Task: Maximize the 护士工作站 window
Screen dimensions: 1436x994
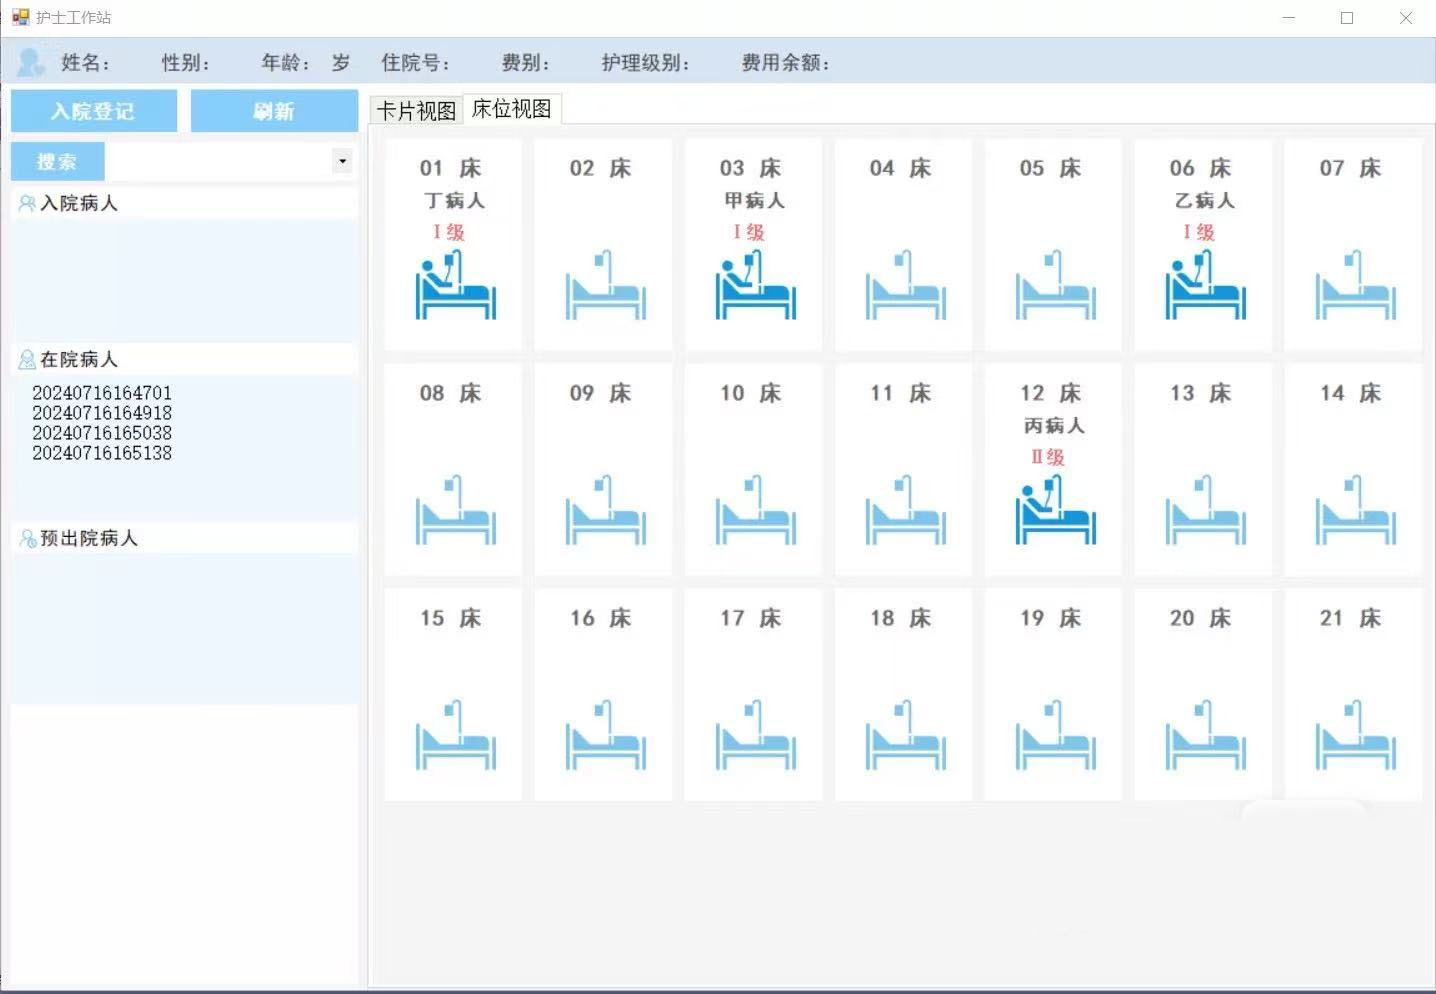Action: tap(1347, 18)
